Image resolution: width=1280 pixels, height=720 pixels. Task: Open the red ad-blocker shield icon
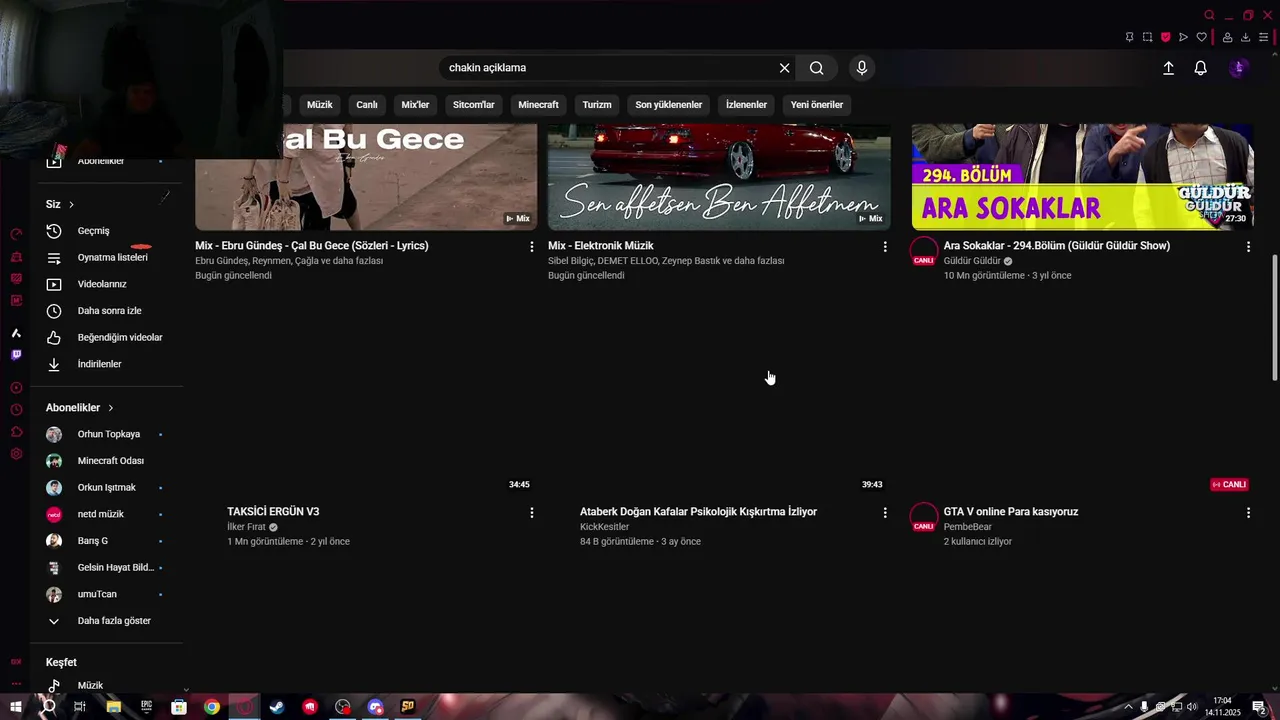click(x=1165, y=37)
